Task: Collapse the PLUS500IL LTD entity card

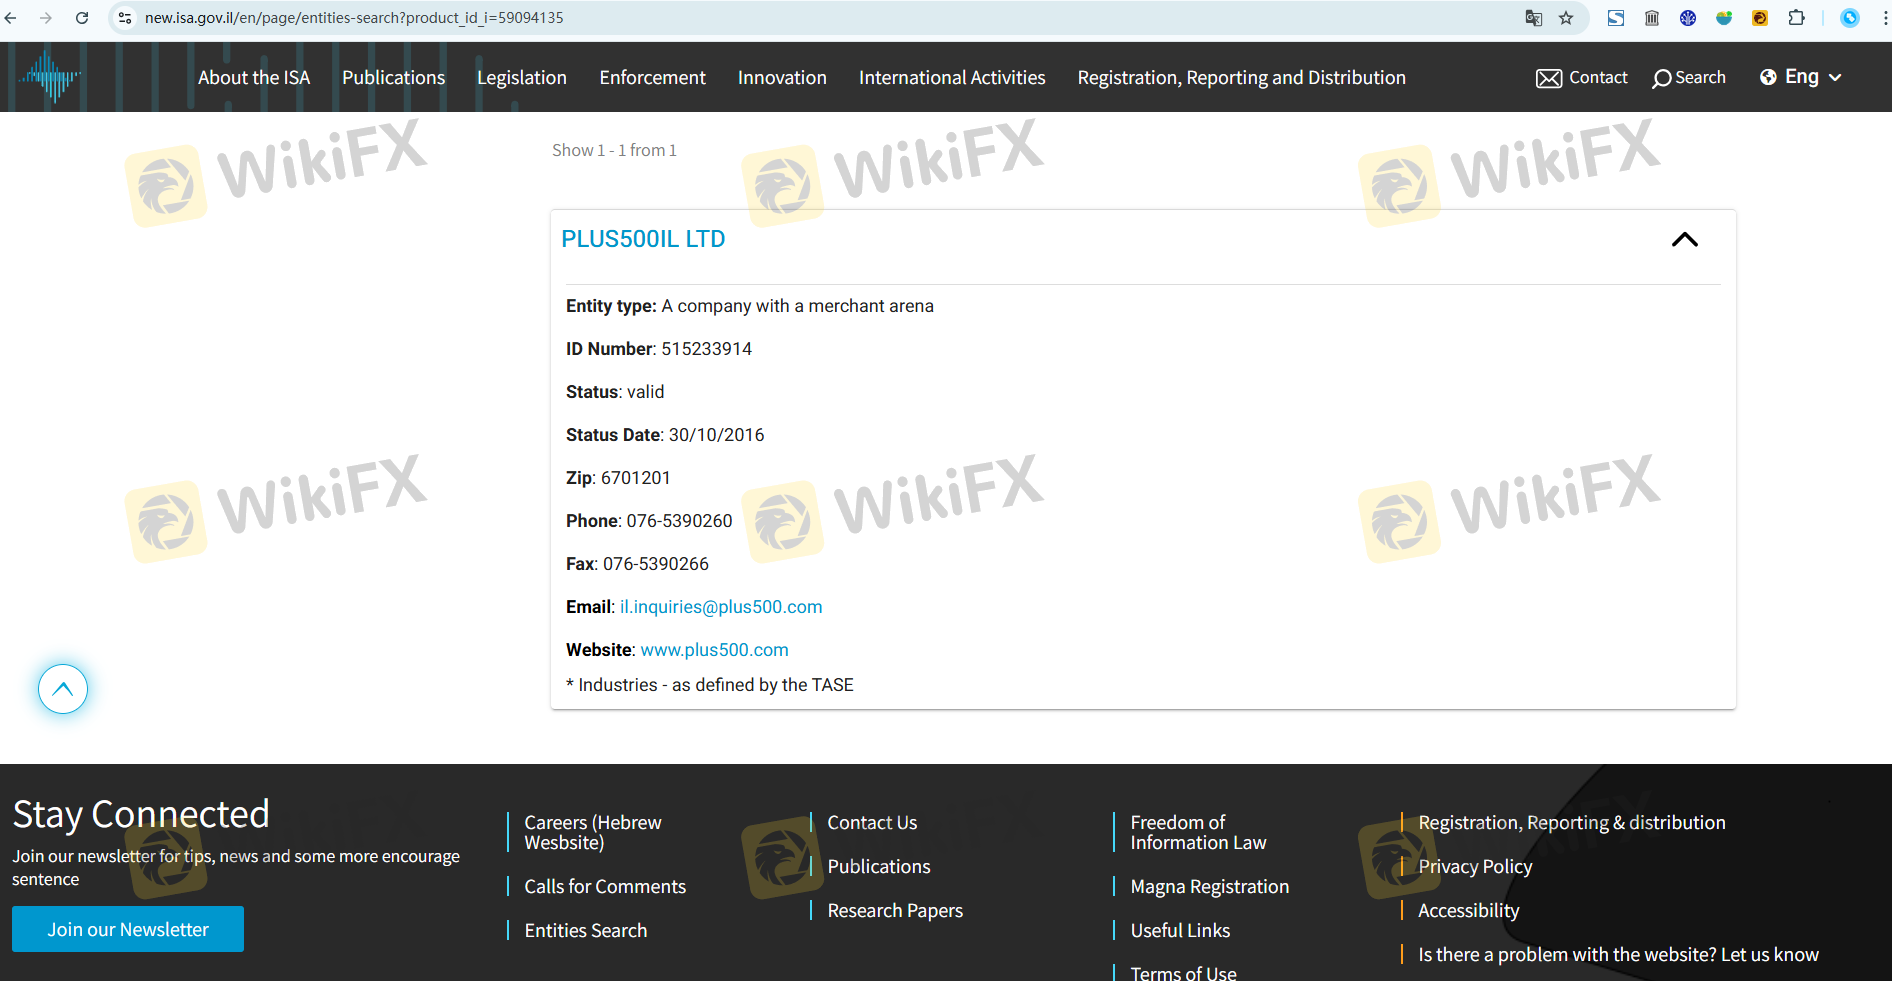Action: point(1685,239)
